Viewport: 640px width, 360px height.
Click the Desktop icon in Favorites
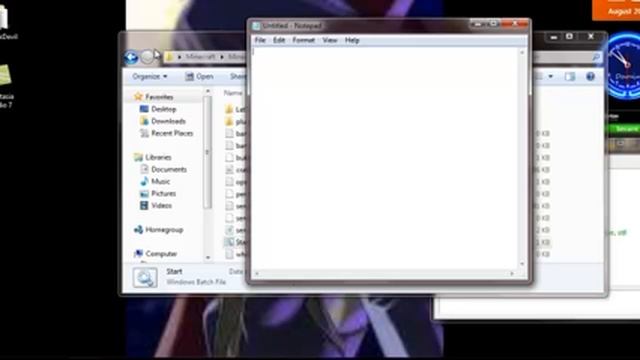144,109
